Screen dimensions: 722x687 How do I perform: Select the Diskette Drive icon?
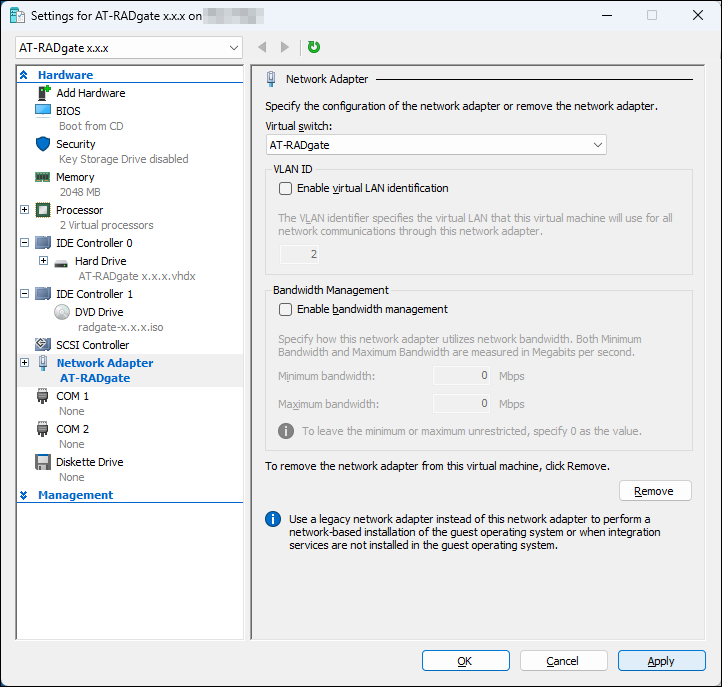point(43,462)
